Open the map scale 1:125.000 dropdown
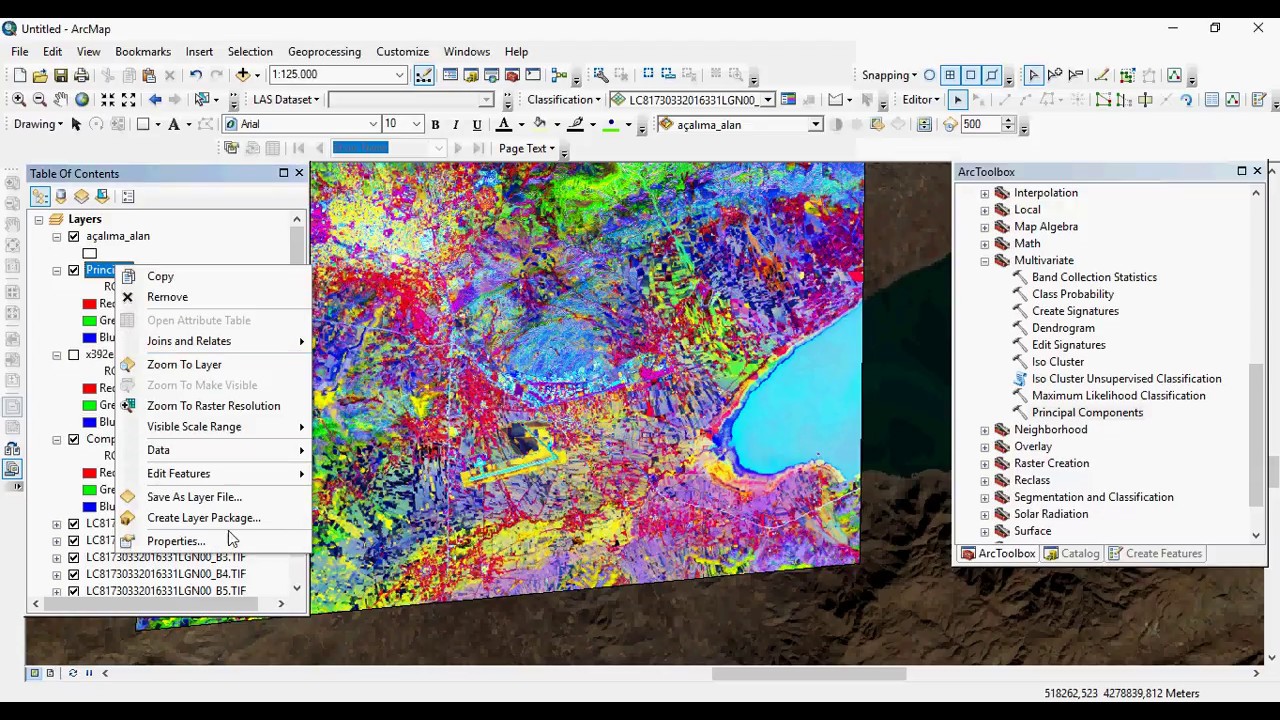Viewport: 1280px width, 720px height. click(399, 75)
